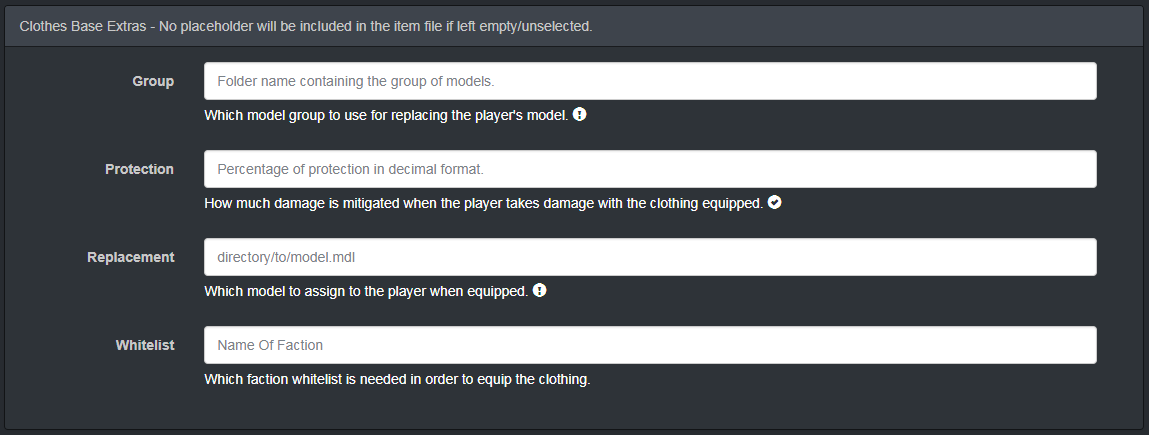
Task: Click the 'Folder name containing the group' placeholder
Action: (355, 81)
